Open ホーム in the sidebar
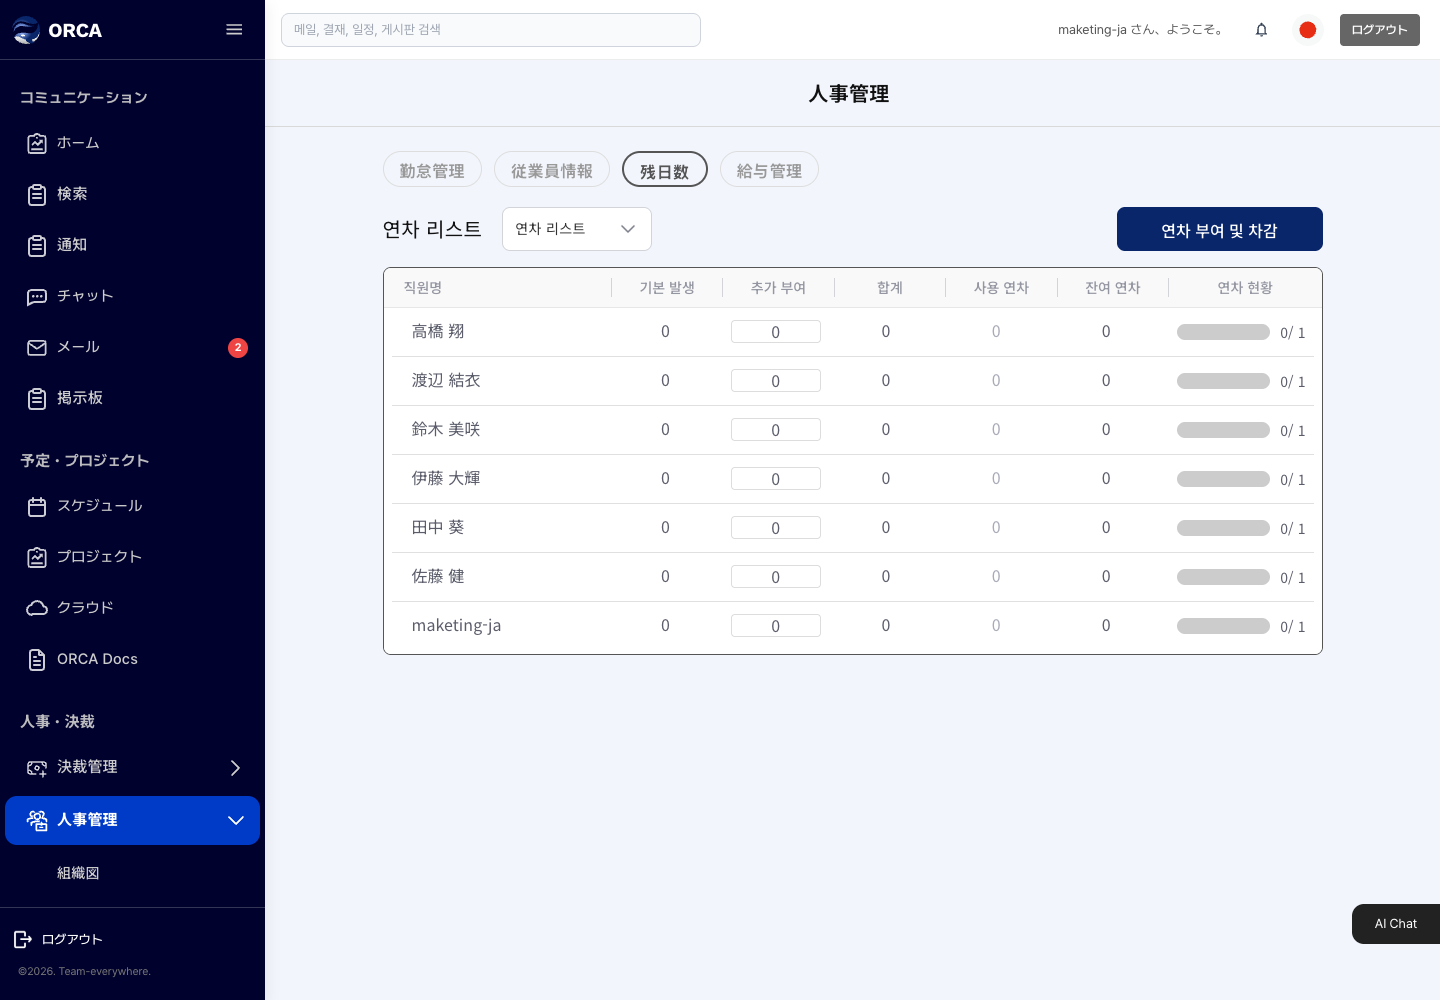The image size is (1440, 1000). tap(132, 143)
